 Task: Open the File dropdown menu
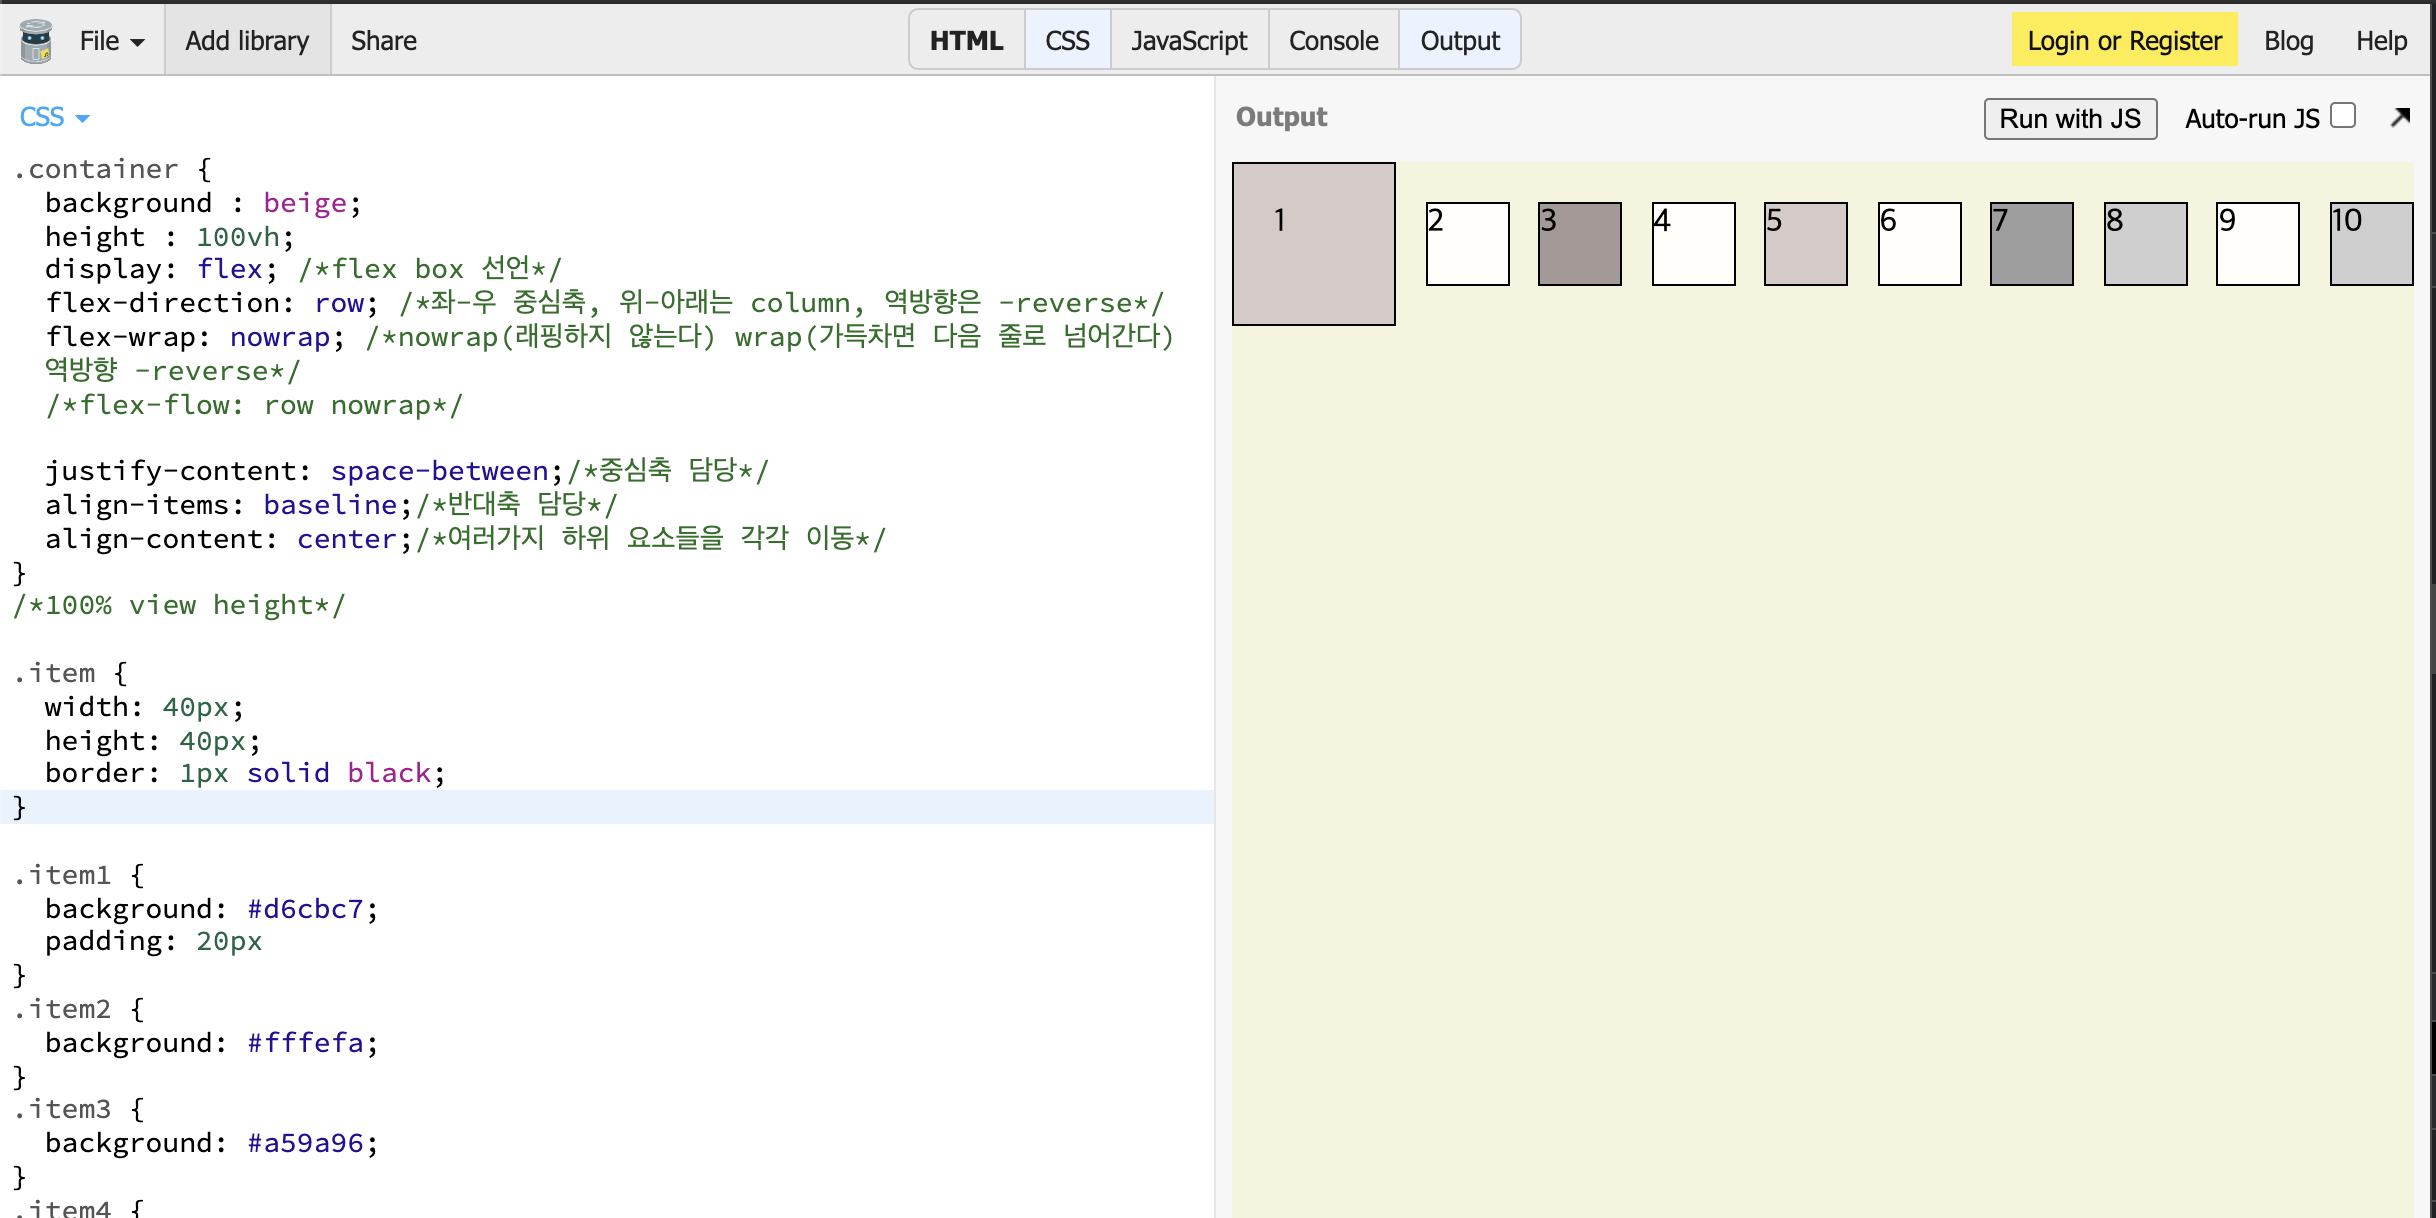pyautogui.click(x=111, y=41)
